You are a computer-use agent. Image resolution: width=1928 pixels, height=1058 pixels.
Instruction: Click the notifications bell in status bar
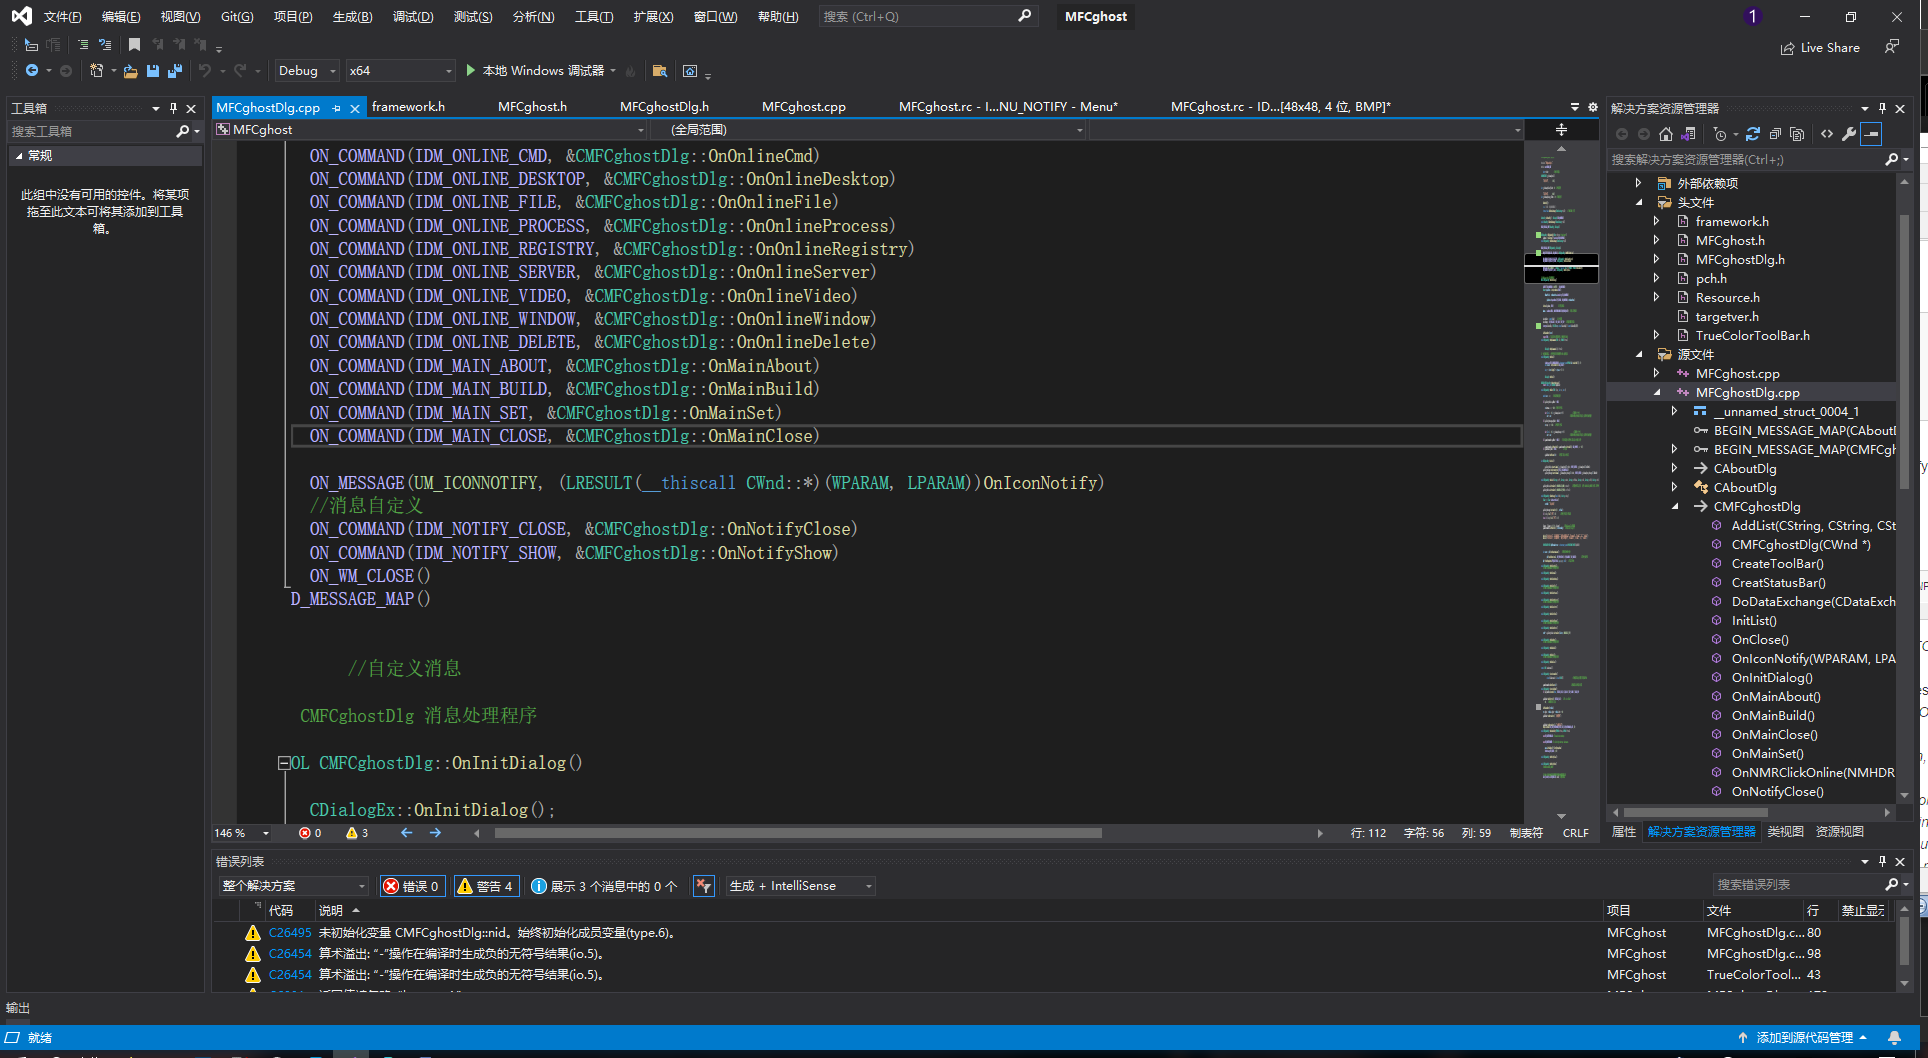pos(1894,1038)
